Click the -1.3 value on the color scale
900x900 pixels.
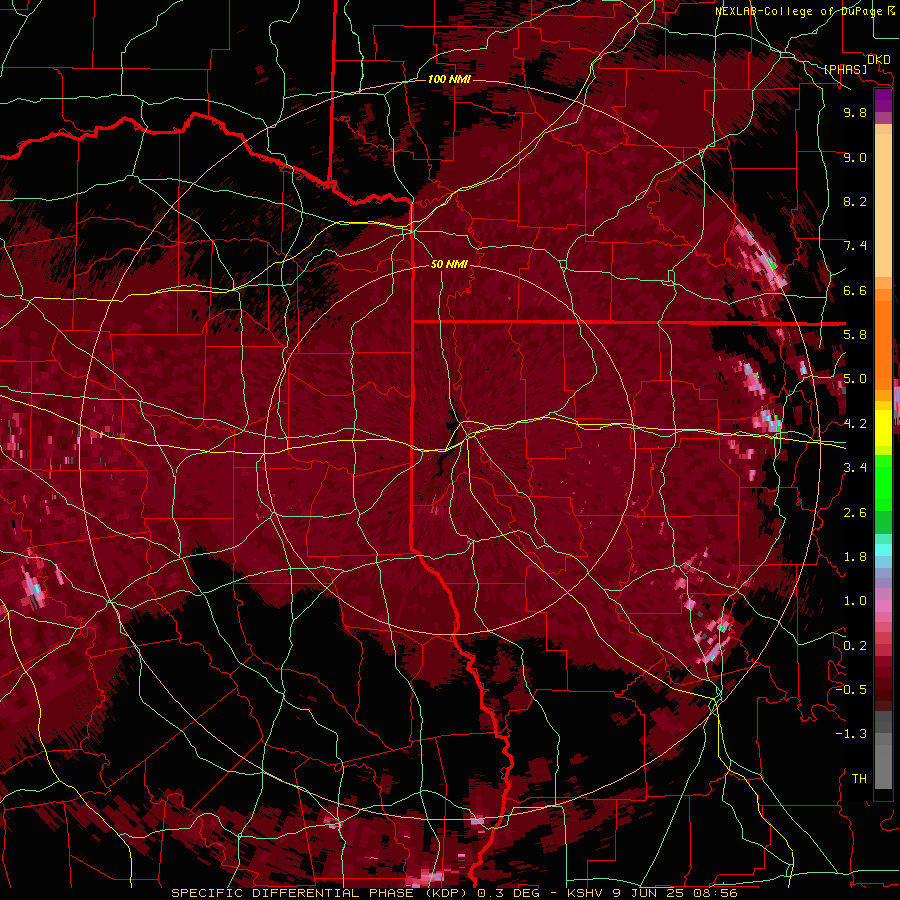[x=851, y=734]
